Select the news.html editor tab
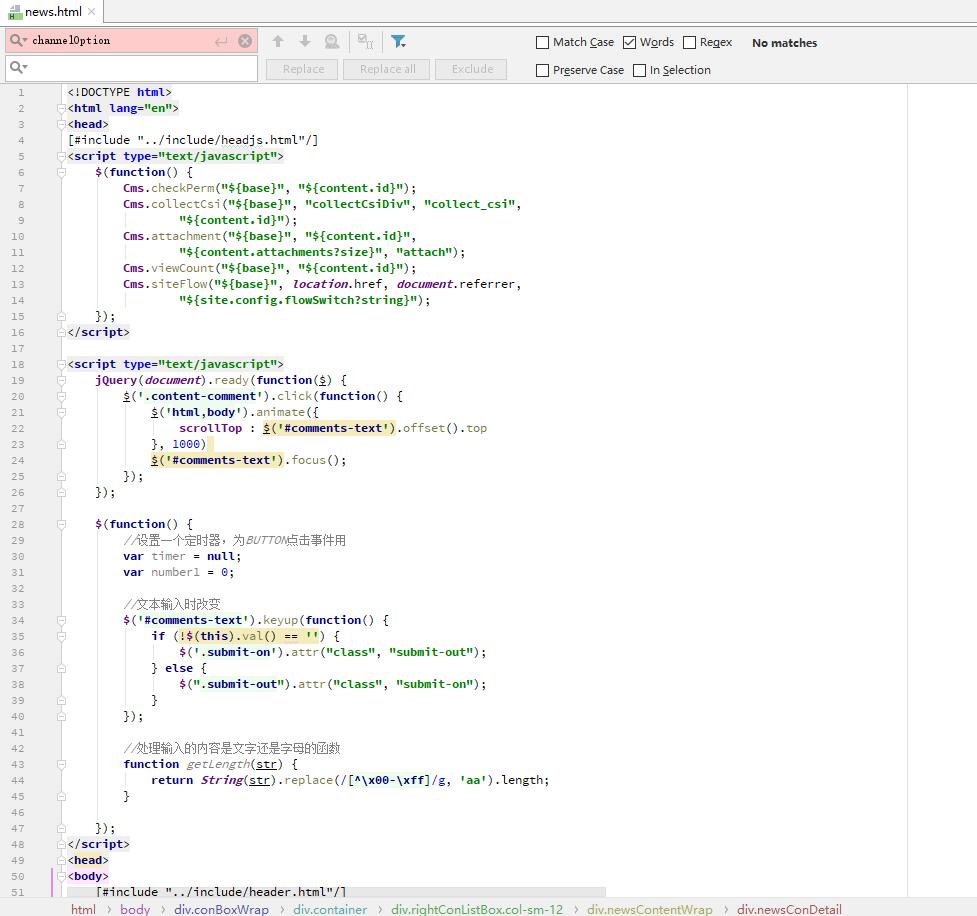This screenshot has width=977, height=916. pyautogui.click(x=52, y=12)
